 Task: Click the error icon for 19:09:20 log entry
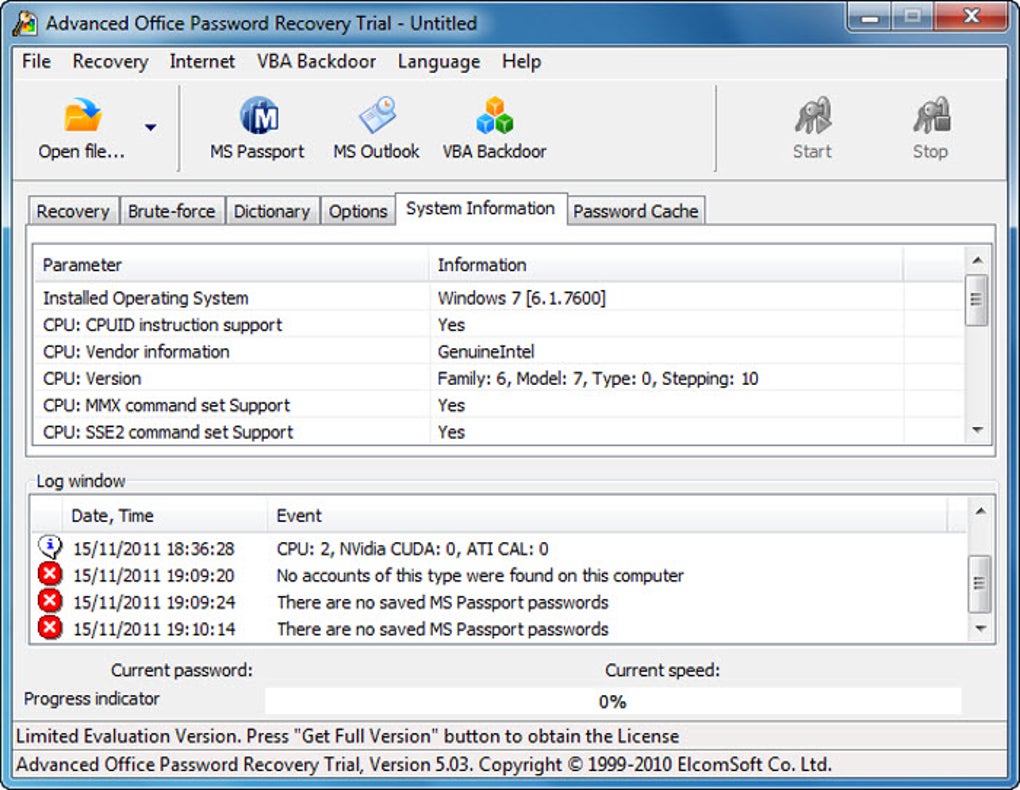pyautogui.click(x=50, y=575)
